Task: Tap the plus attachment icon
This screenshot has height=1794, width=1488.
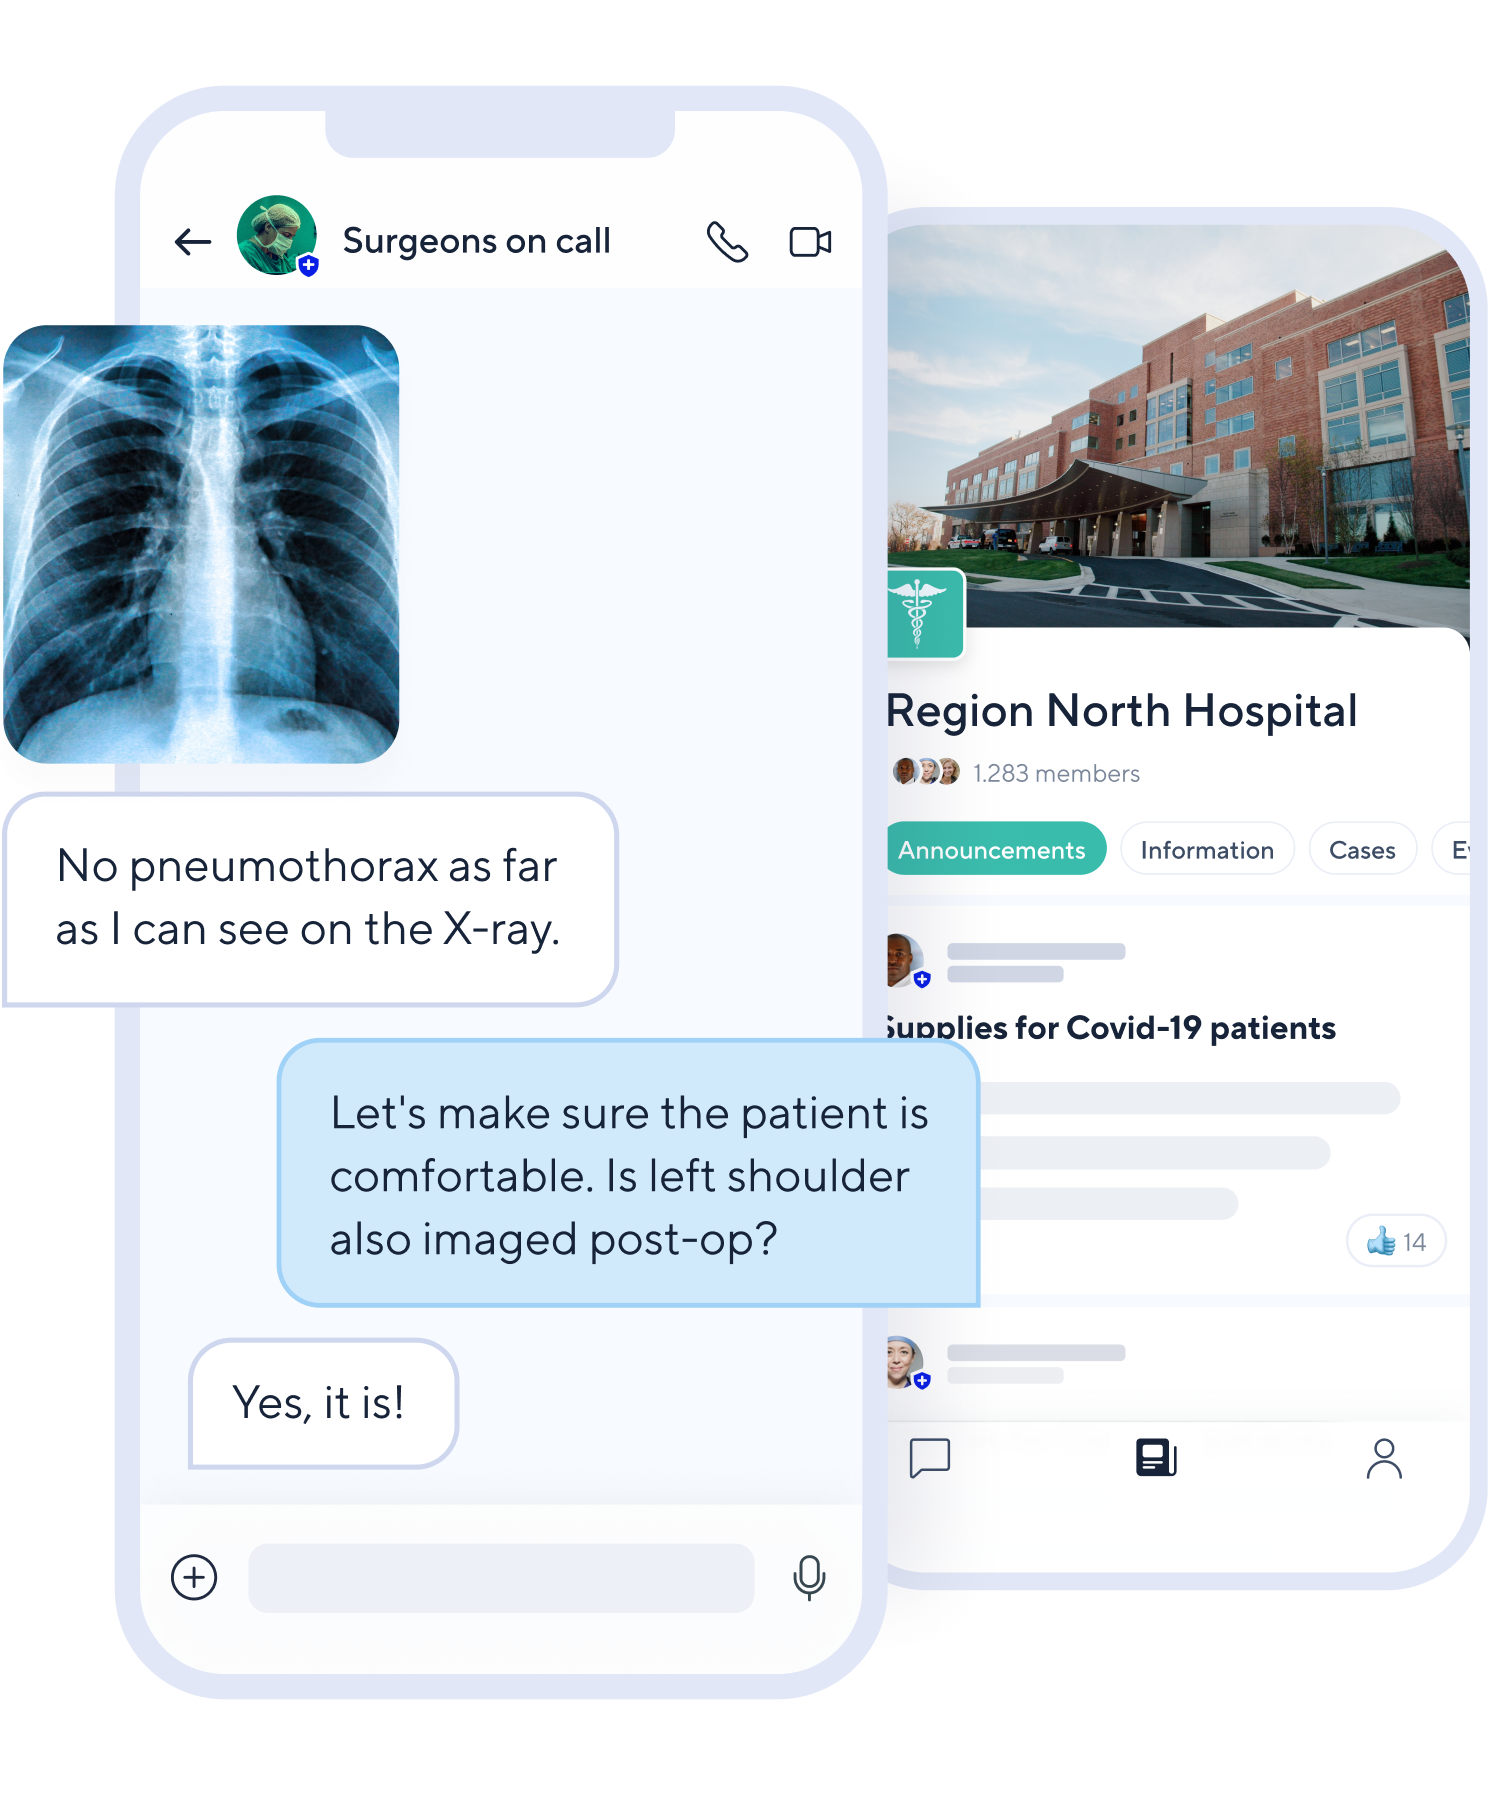Action: click(194, 1577)
